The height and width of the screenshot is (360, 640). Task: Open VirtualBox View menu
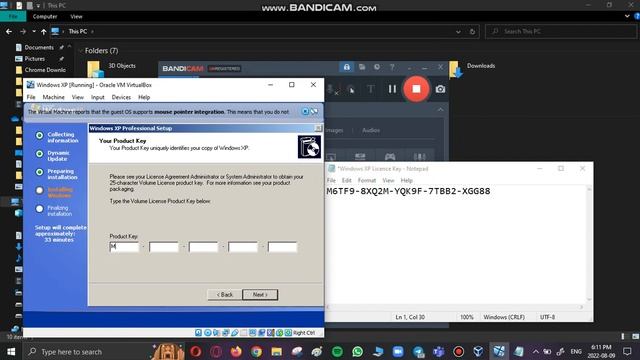[x=78, y=97]
